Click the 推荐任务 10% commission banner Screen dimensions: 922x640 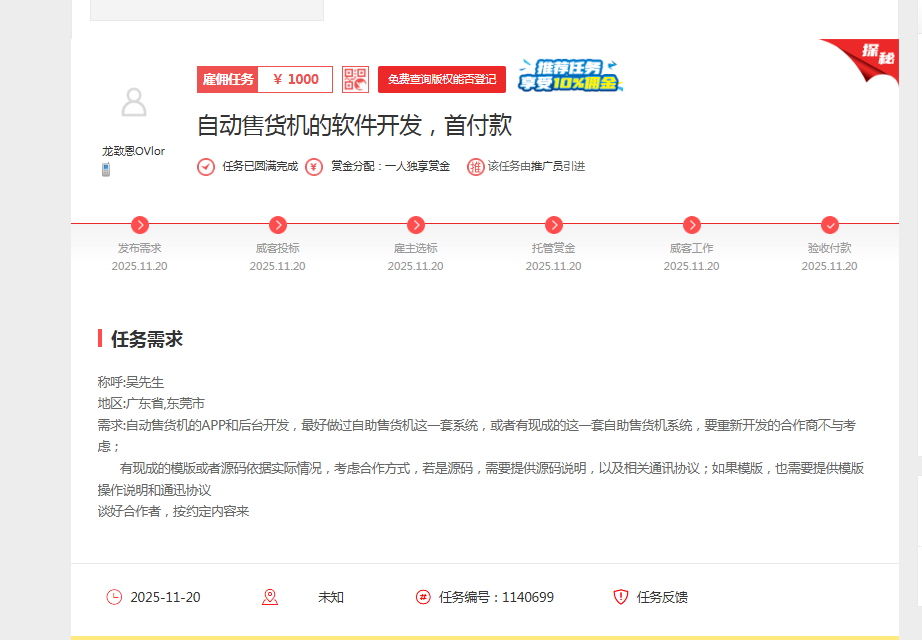[x=571, y=76]
